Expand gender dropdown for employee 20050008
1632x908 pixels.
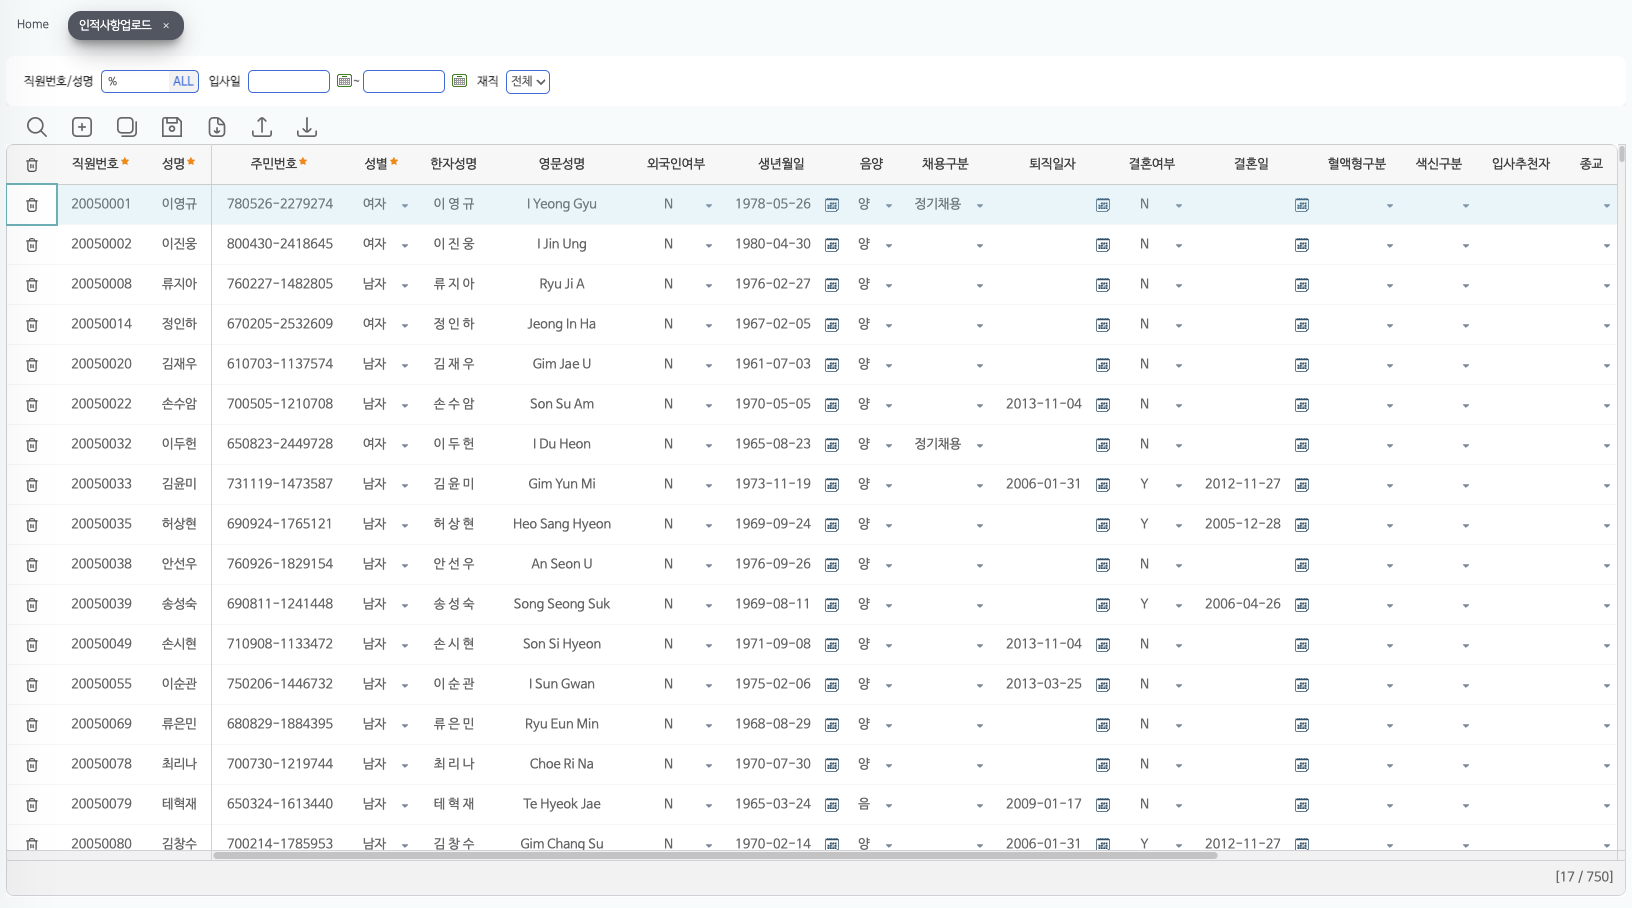click(405, 286)
